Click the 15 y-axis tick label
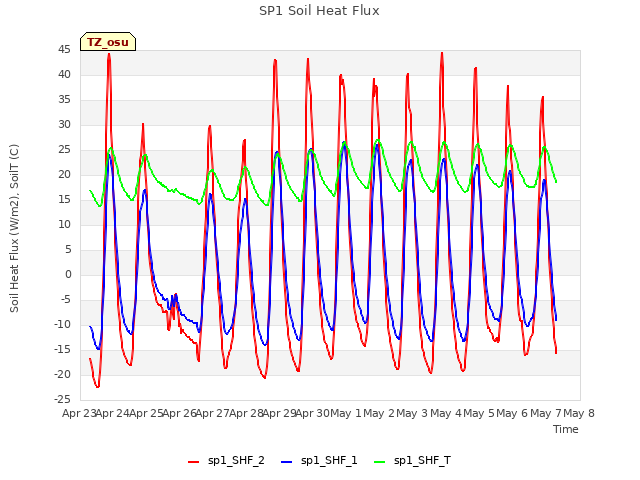The image size is (640, 480). [64, 200]
